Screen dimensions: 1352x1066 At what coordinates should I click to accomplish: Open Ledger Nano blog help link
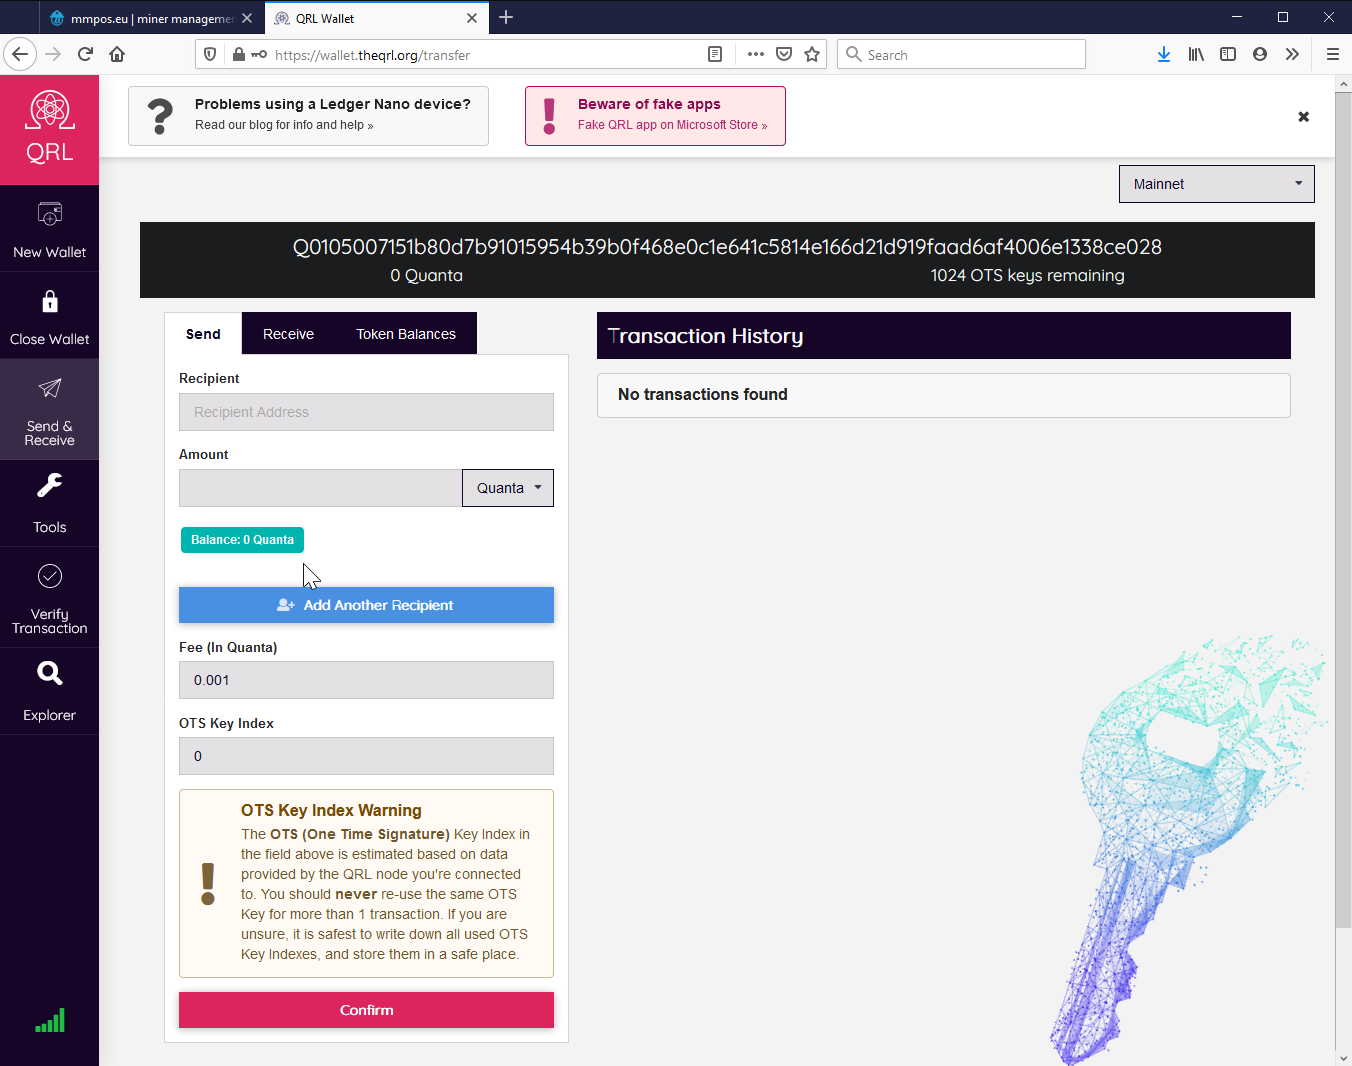[284, 125]
